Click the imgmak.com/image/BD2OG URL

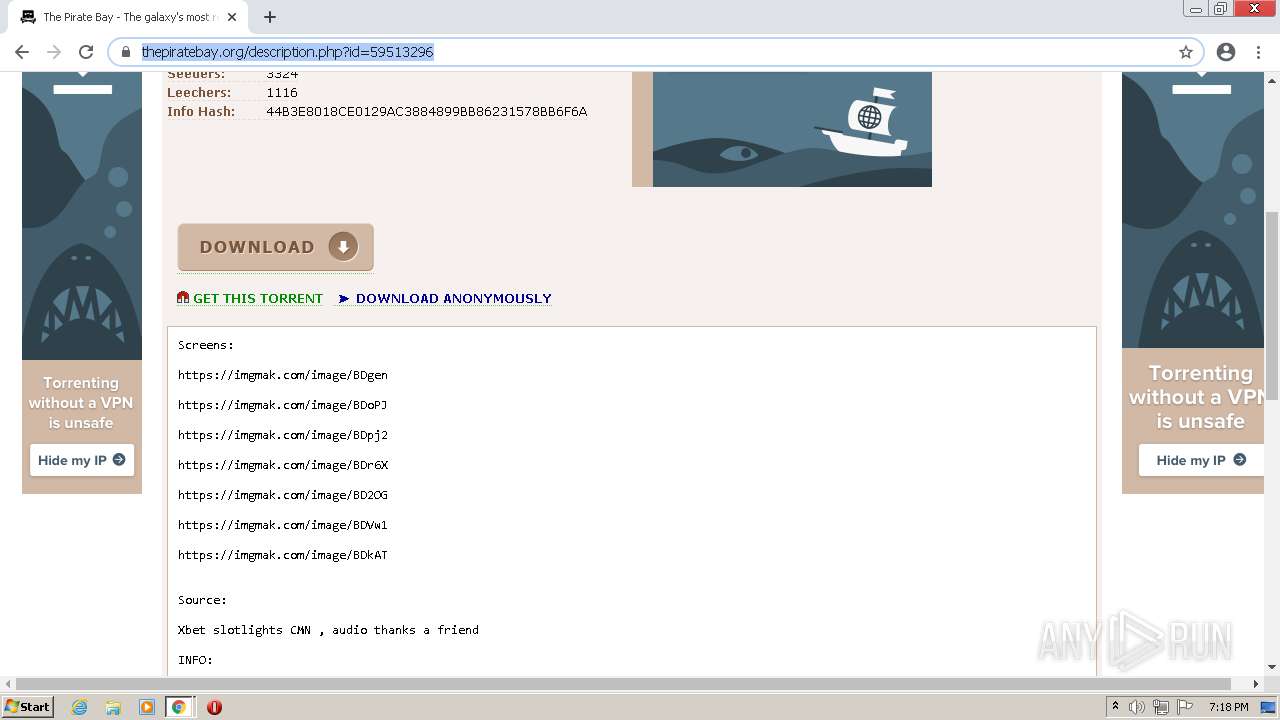(283, 495)
